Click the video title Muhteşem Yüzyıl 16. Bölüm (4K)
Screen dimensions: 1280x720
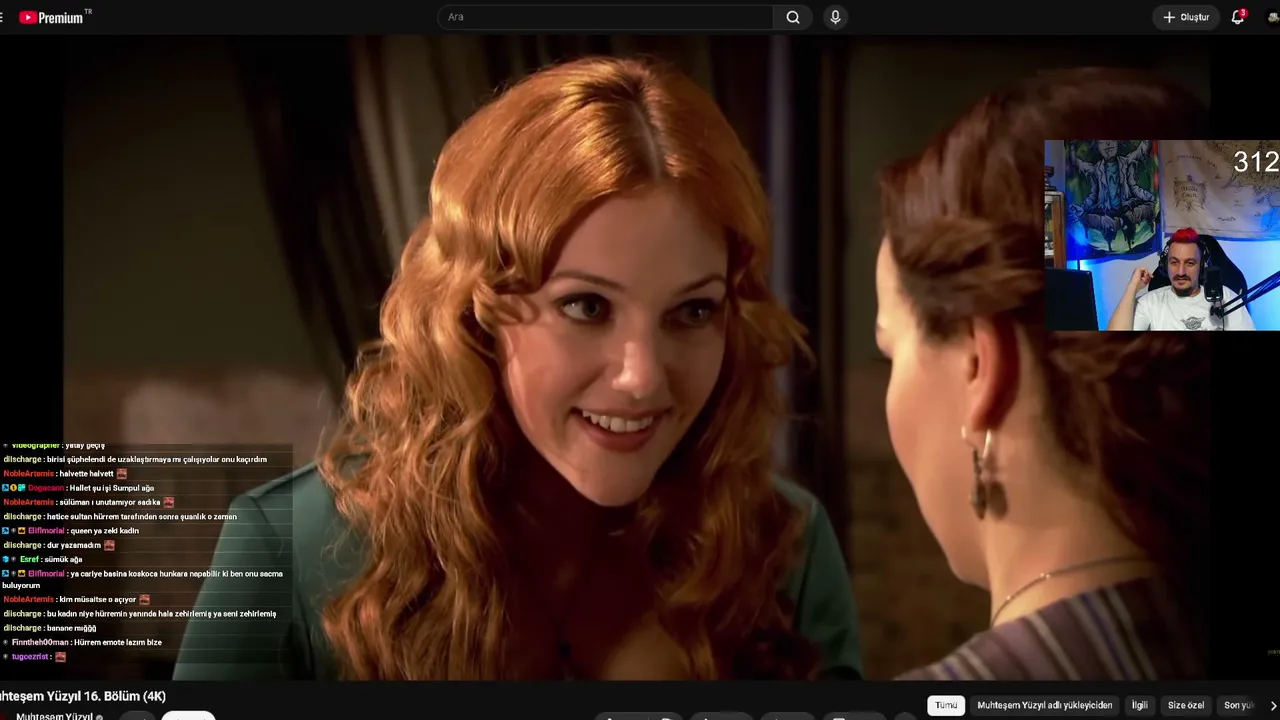[x=83, y=696]
